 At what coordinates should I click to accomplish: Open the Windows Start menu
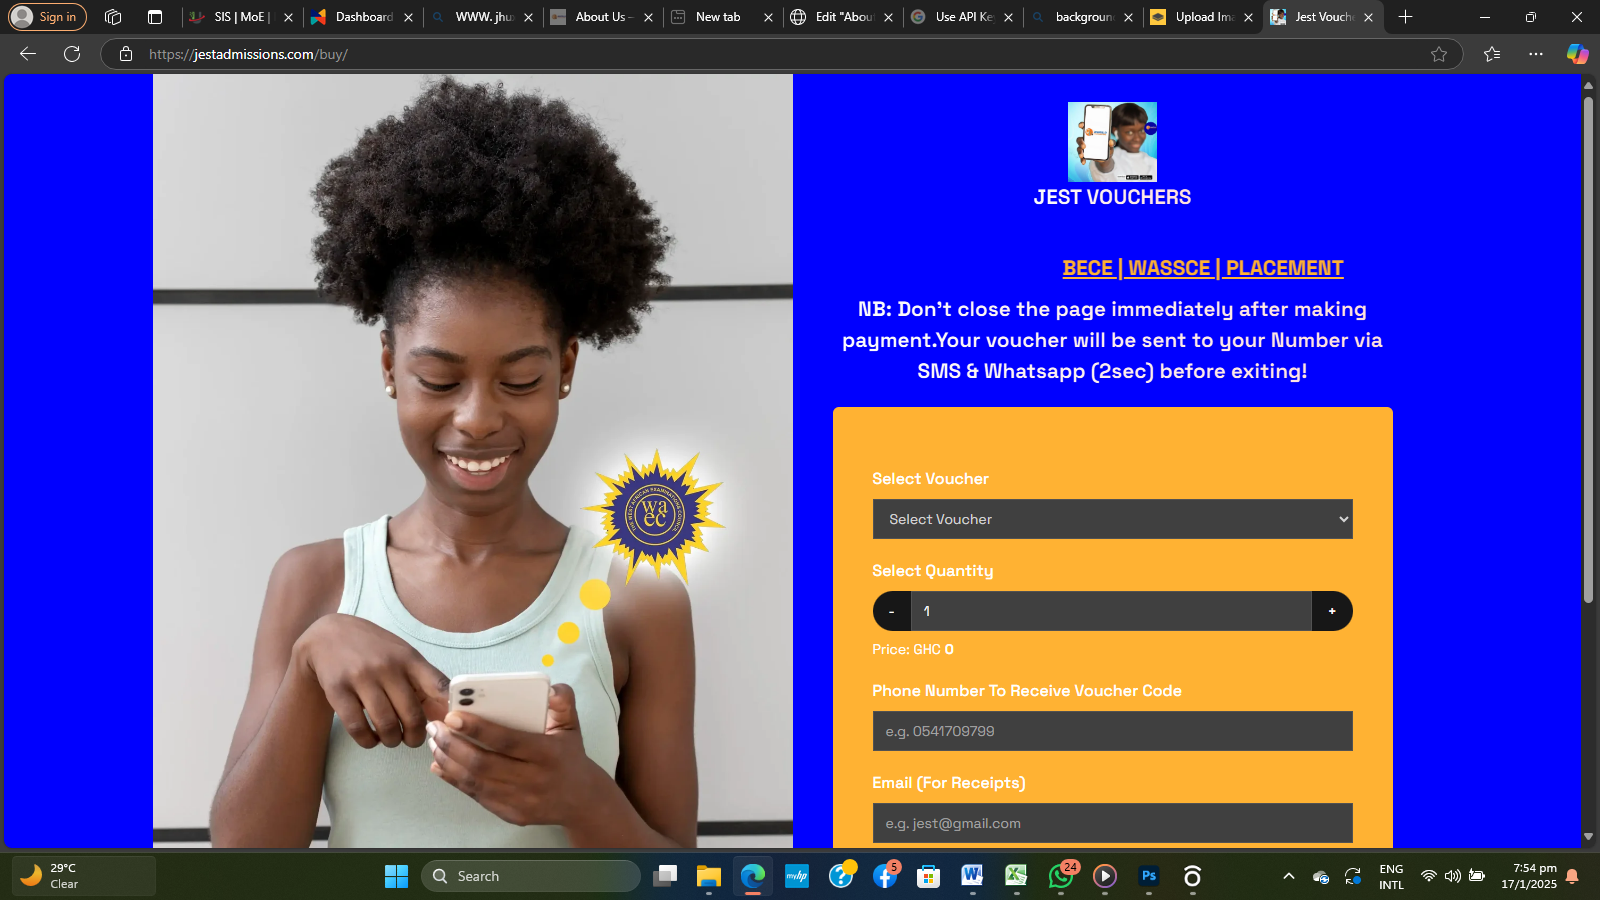(x=396, y=876)
